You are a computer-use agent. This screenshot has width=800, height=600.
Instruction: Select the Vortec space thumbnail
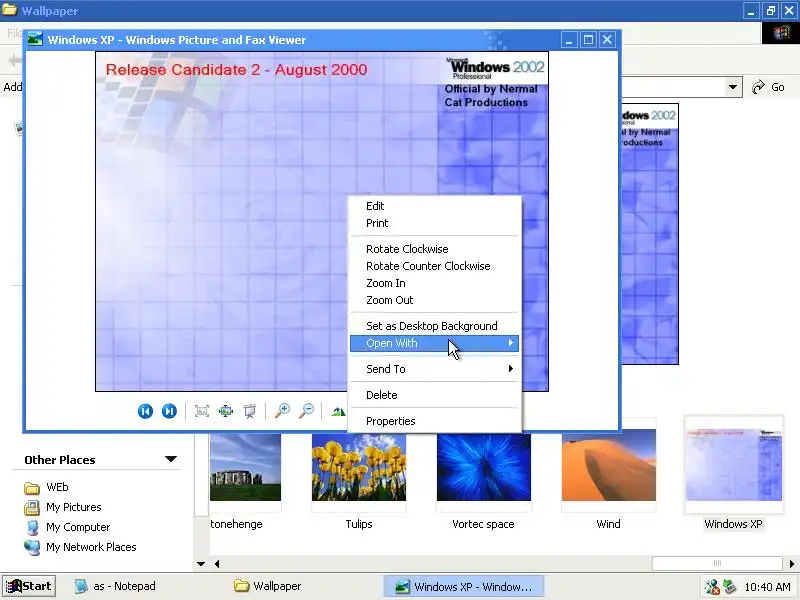[484, 467]
